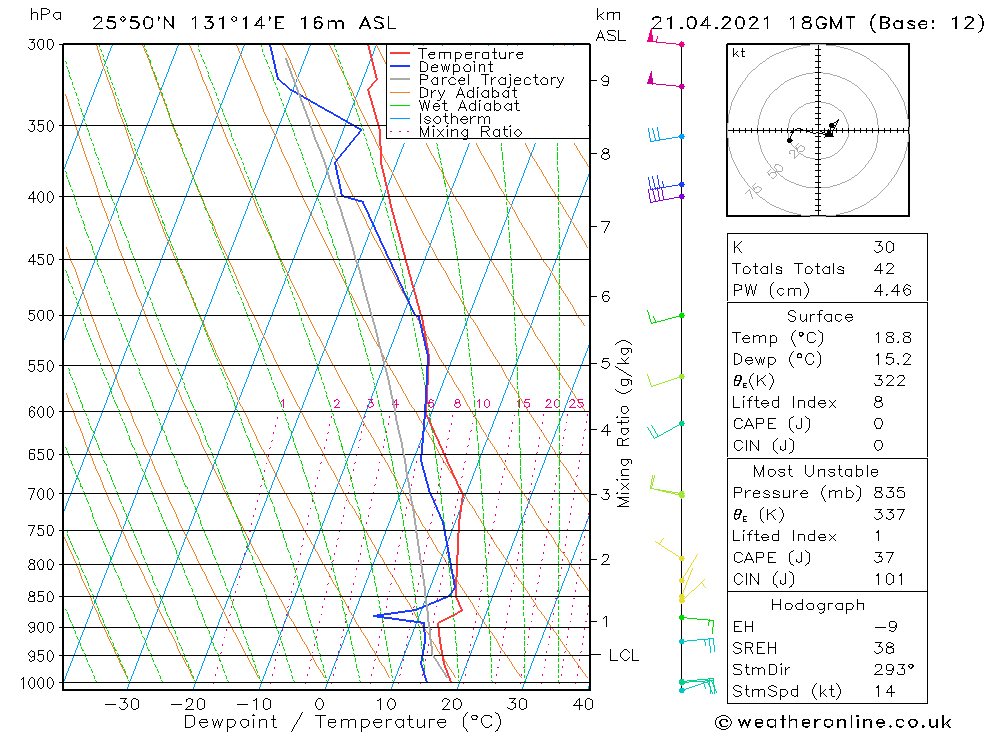Click the 1000 hPa pressure axis label

coord(38,684)
